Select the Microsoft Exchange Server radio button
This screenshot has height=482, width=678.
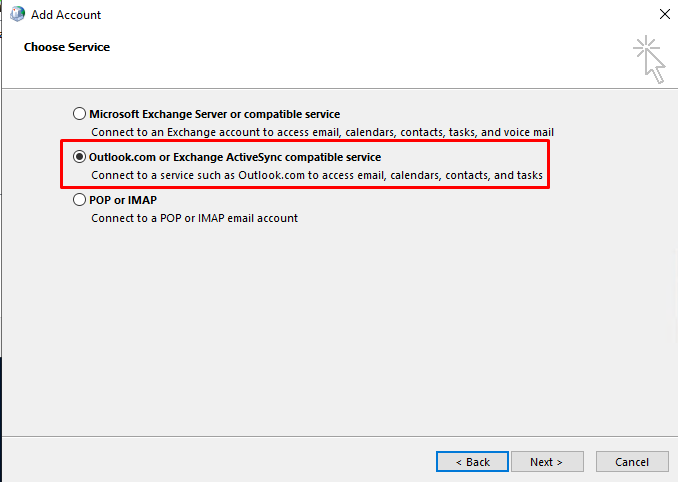[79, 114]
